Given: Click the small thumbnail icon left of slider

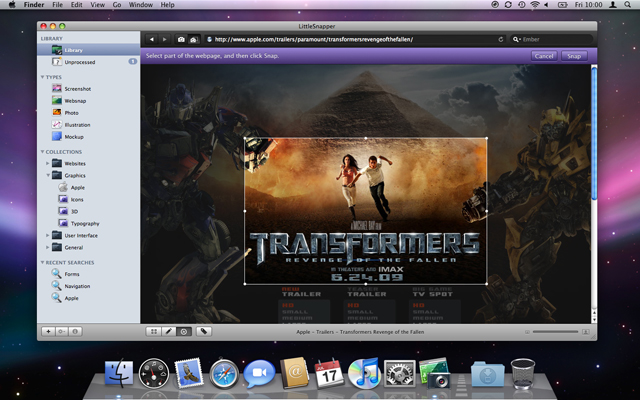Looking at the screenshot, I should tap(527, 332).
